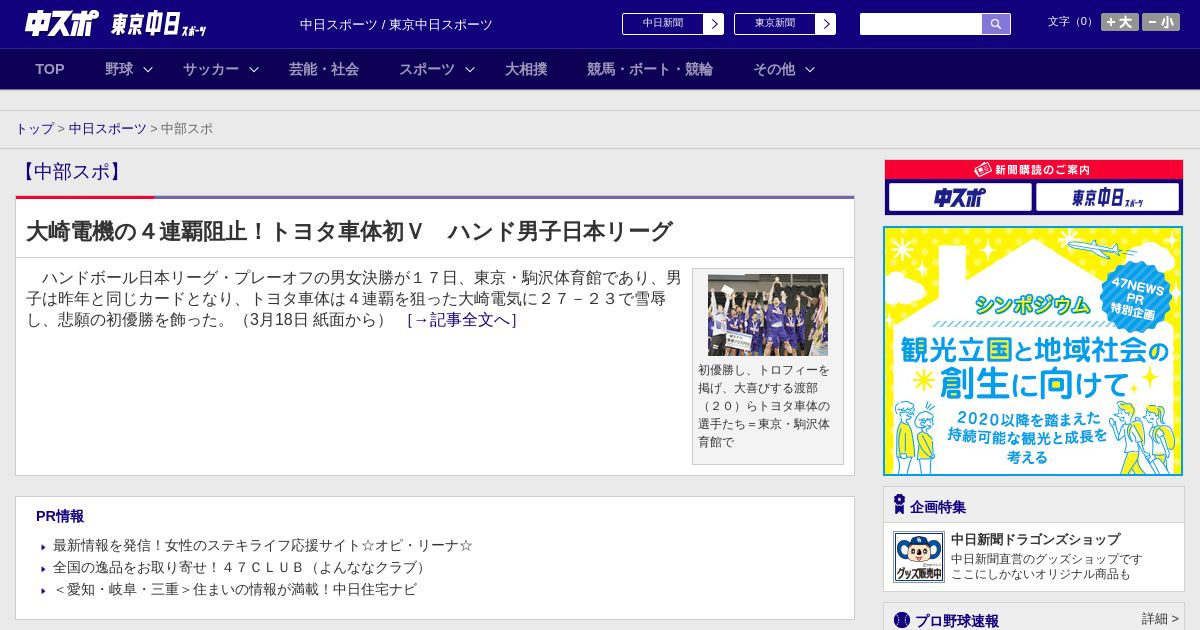
Task: Open the その他 menu
Action: (x=774, y=69)
